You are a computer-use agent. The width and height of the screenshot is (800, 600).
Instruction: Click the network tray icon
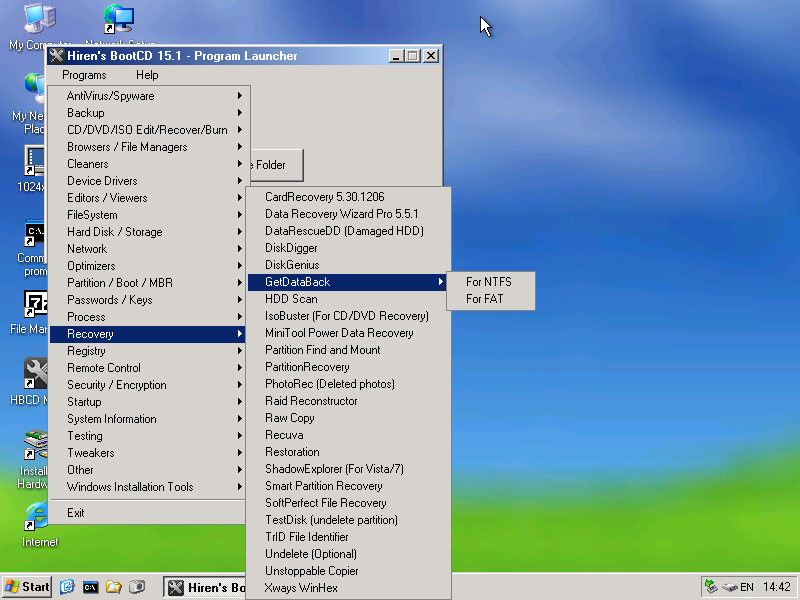point(711,587)
